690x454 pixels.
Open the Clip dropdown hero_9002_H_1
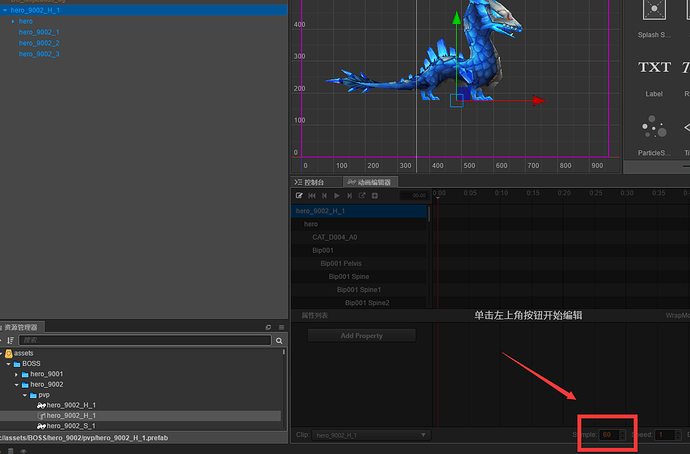pos(371,435)
